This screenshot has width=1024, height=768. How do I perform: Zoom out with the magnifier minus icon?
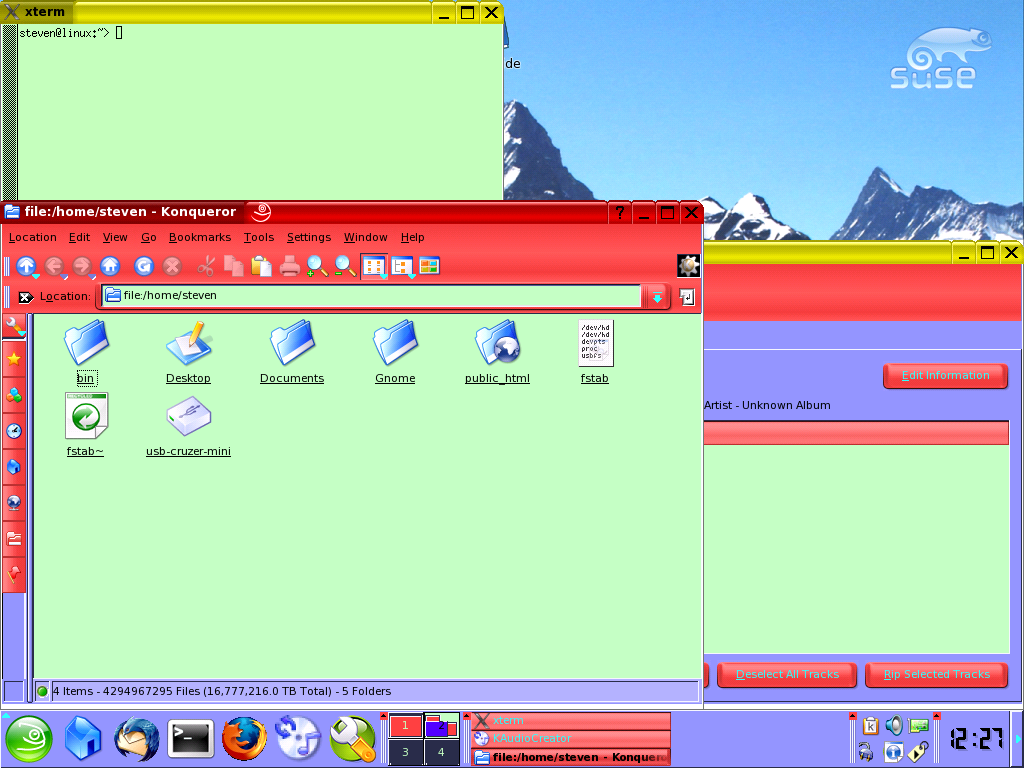point(345,266)
